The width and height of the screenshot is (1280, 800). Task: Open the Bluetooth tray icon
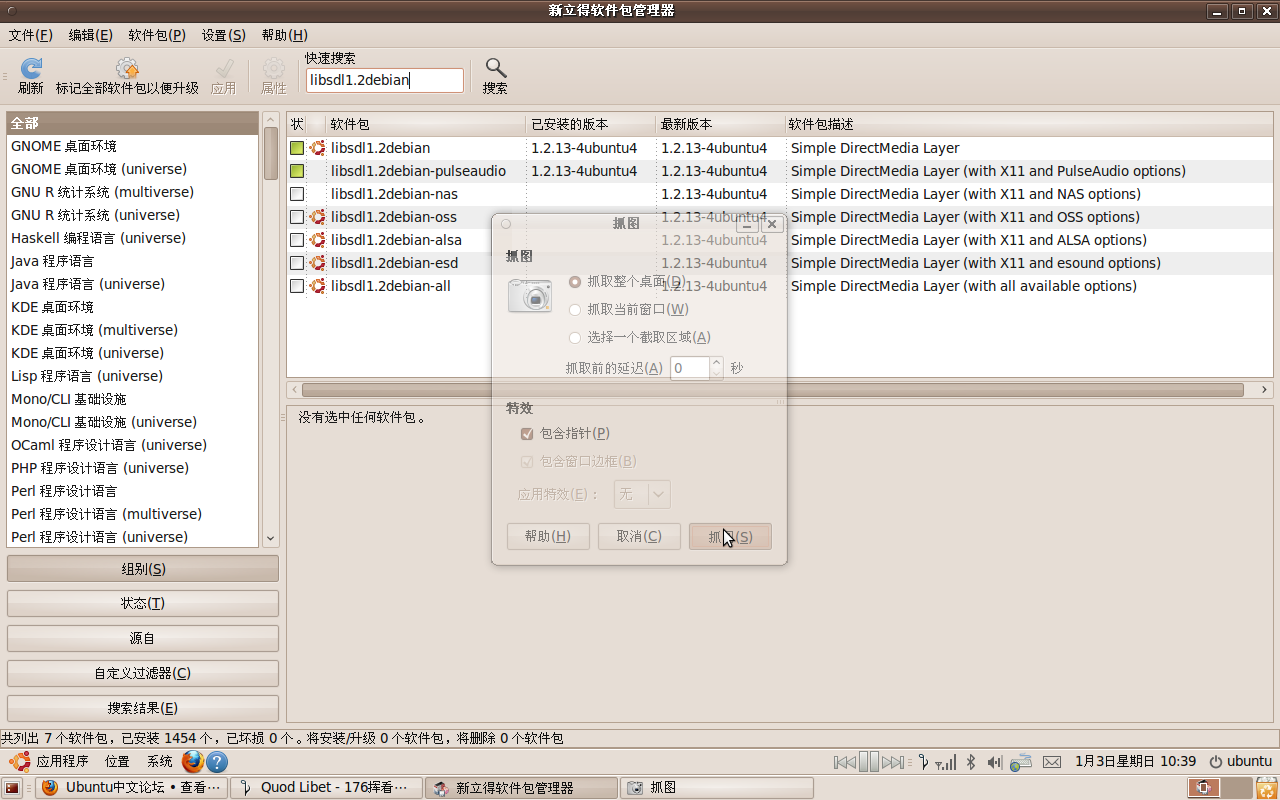(970, 762)
